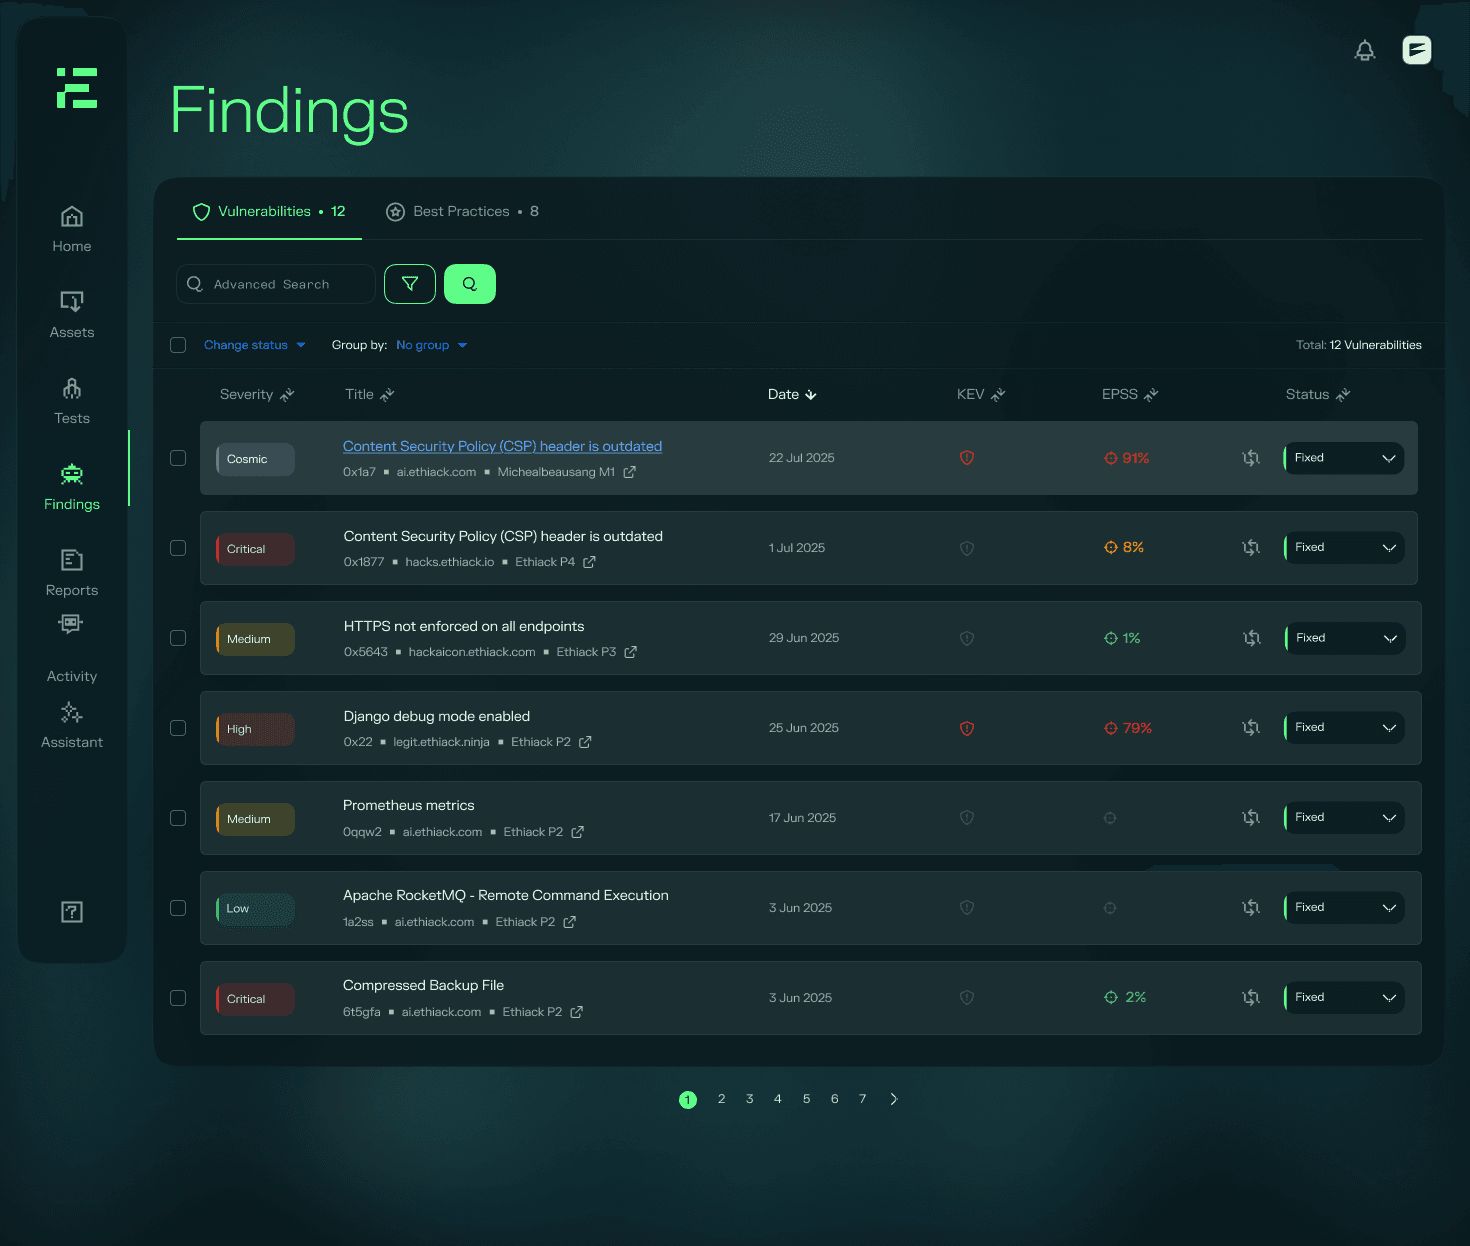Screen dimensions: 1470x1246
Task: Sort by Status column icon
Action: click(x=1343, y=395)
